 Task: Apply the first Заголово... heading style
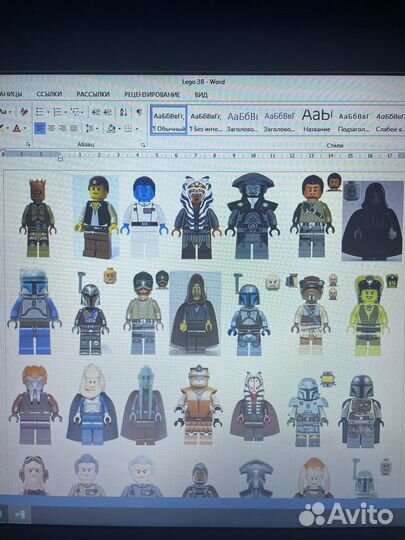(x=242, y=121)
